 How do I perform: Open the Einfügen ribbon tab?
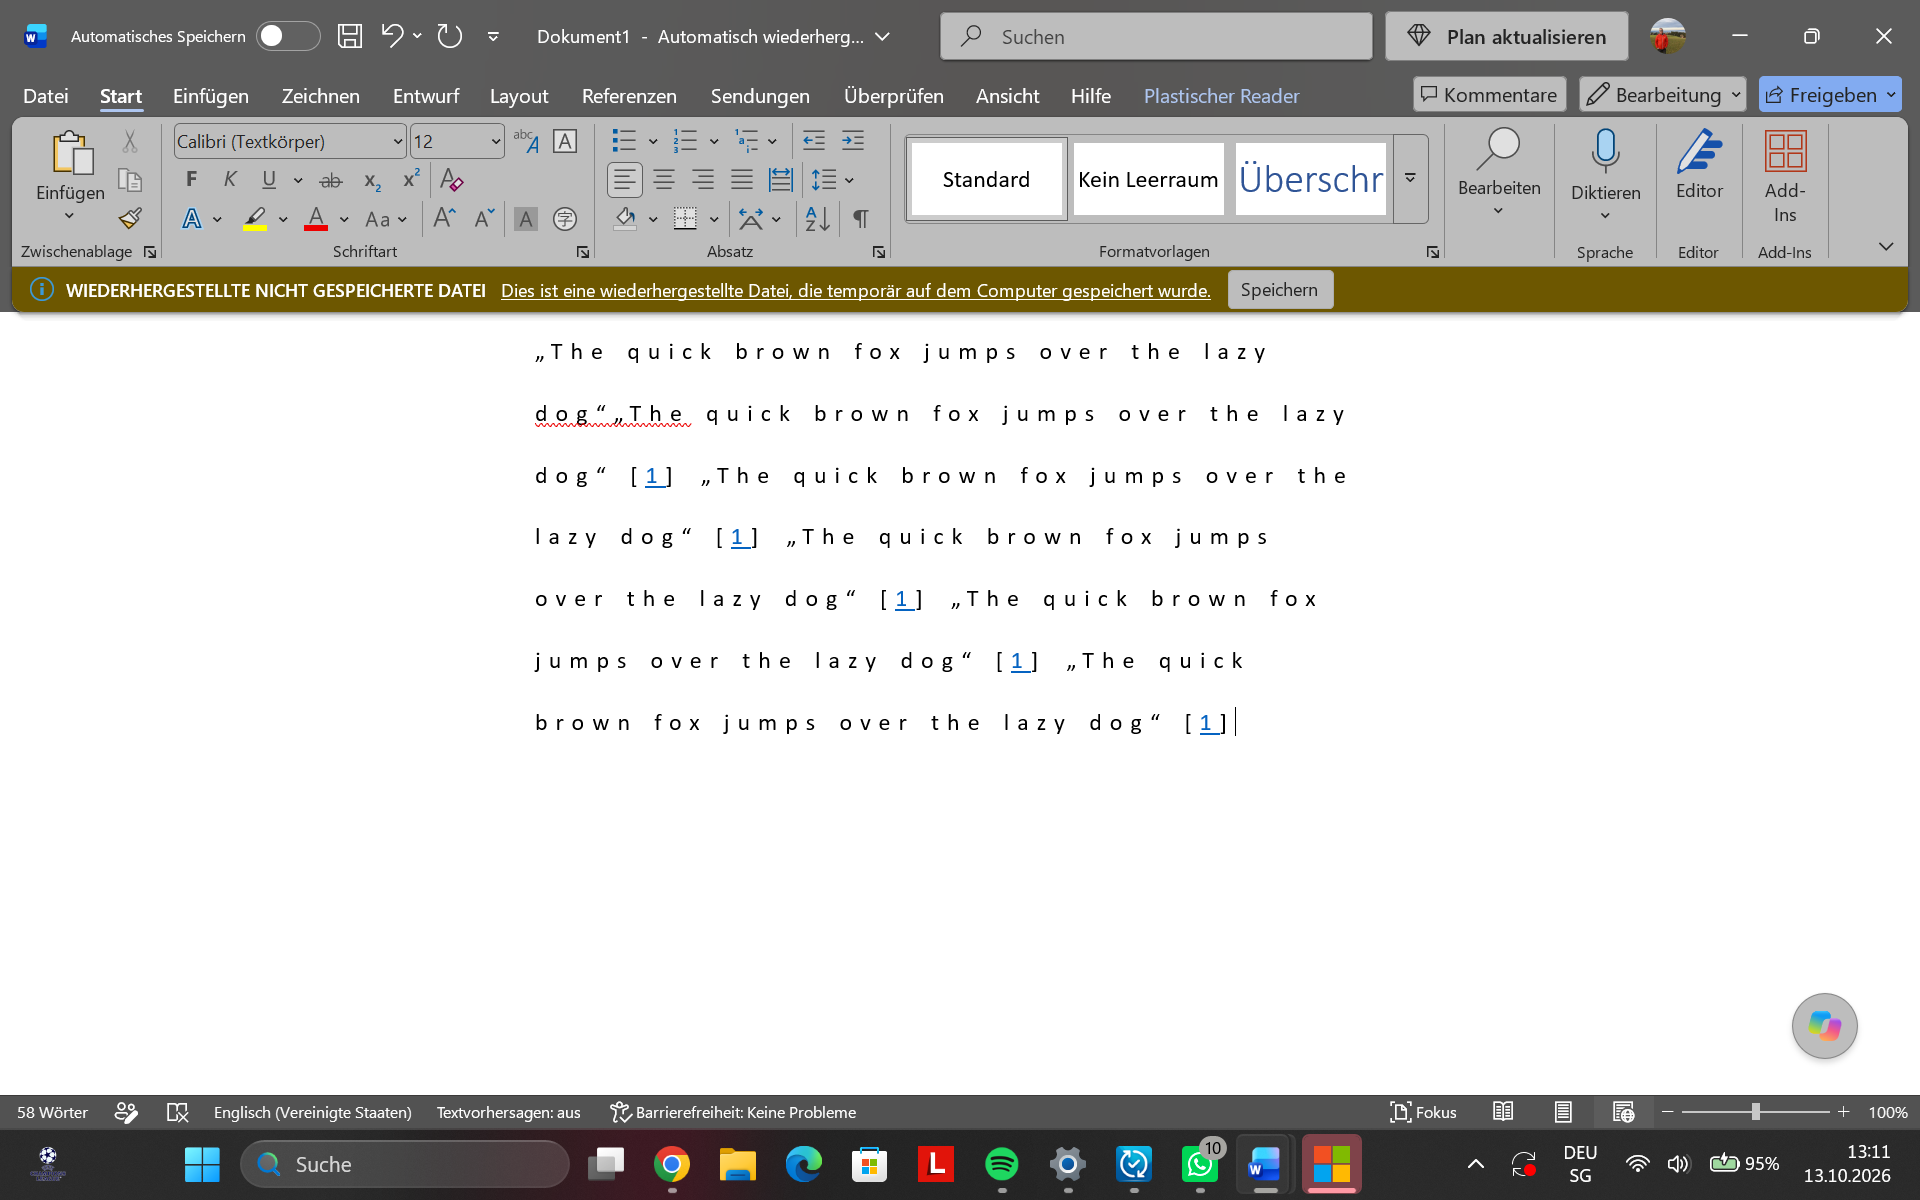coord(210,96)
